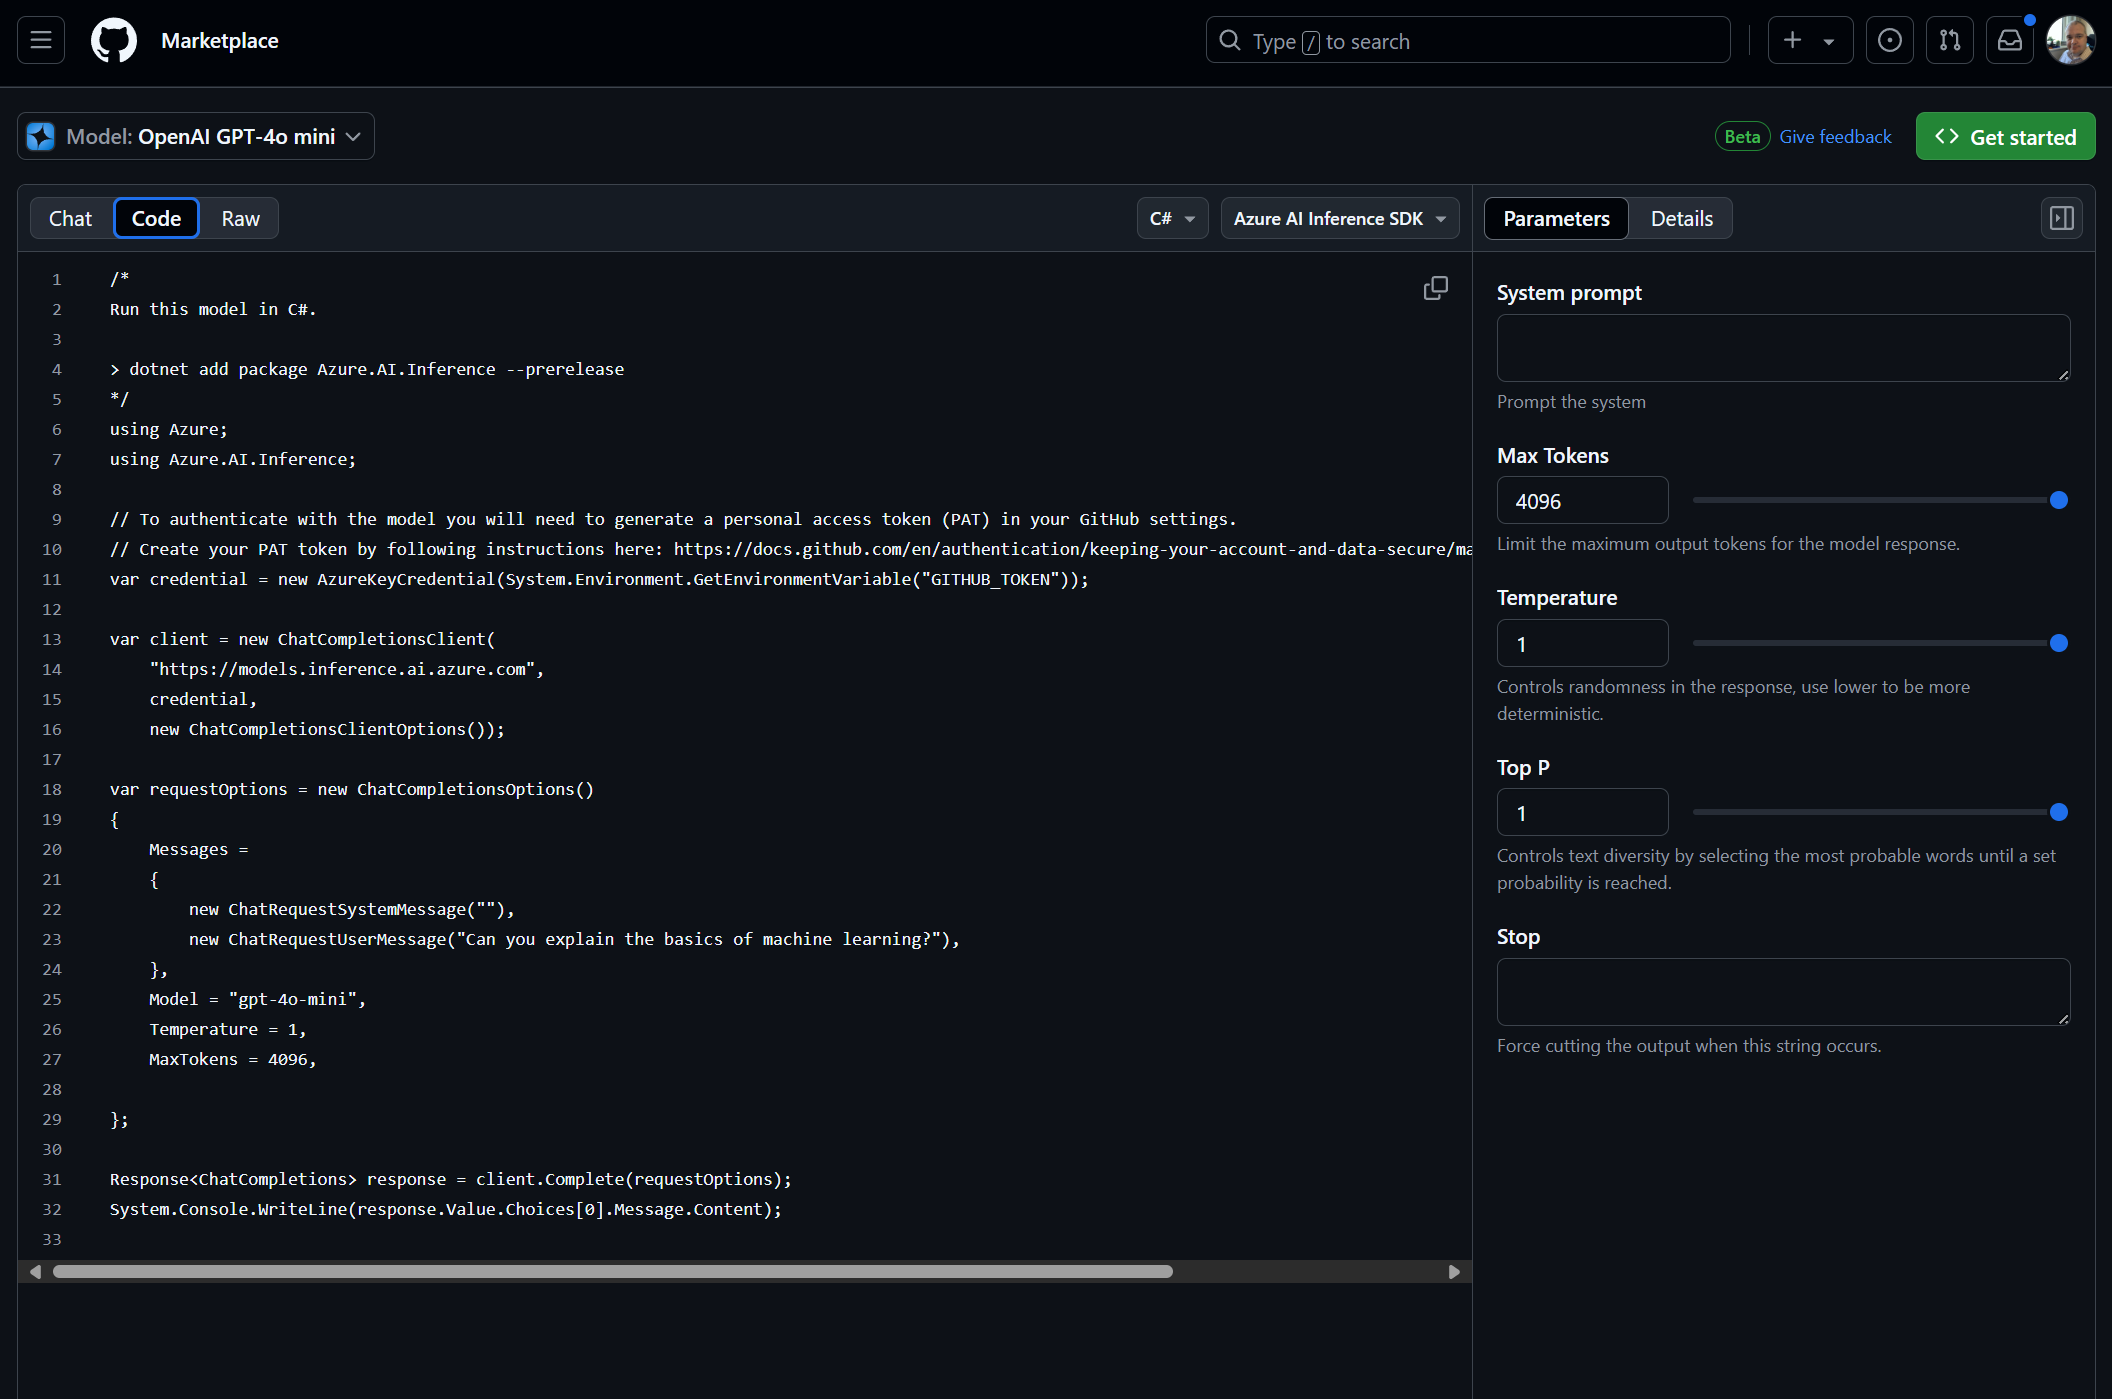Copy code with the copy icon
This screenshot has width=2112, height=1399.
point(1435,289)
